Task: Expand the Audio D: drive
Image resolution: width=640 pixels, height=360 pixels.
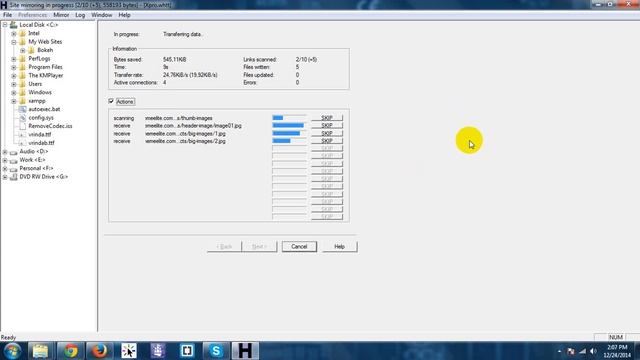Action: [5, 152]
